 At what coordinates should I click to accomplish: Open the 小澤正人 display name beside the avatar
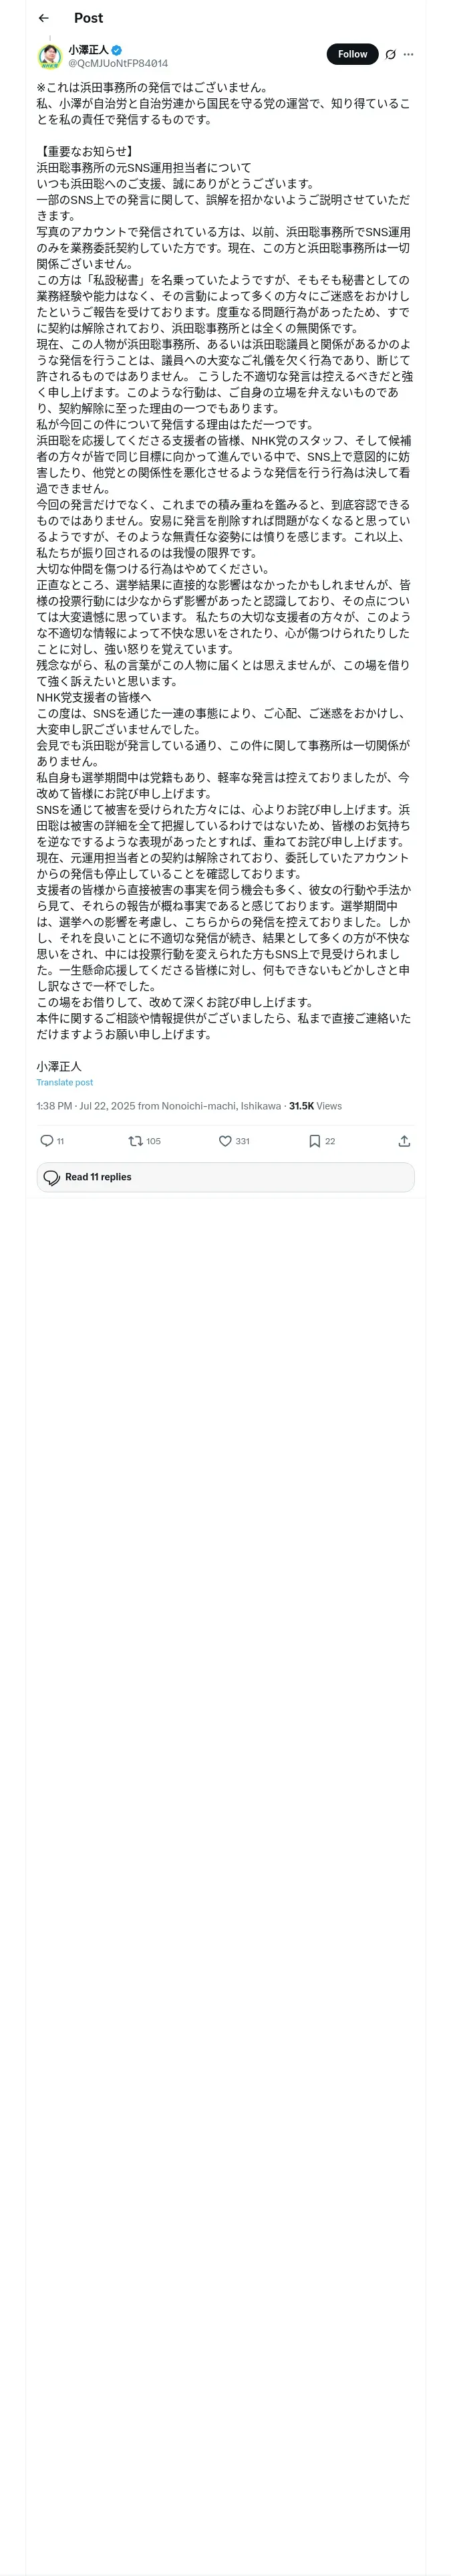click(88, 50)
